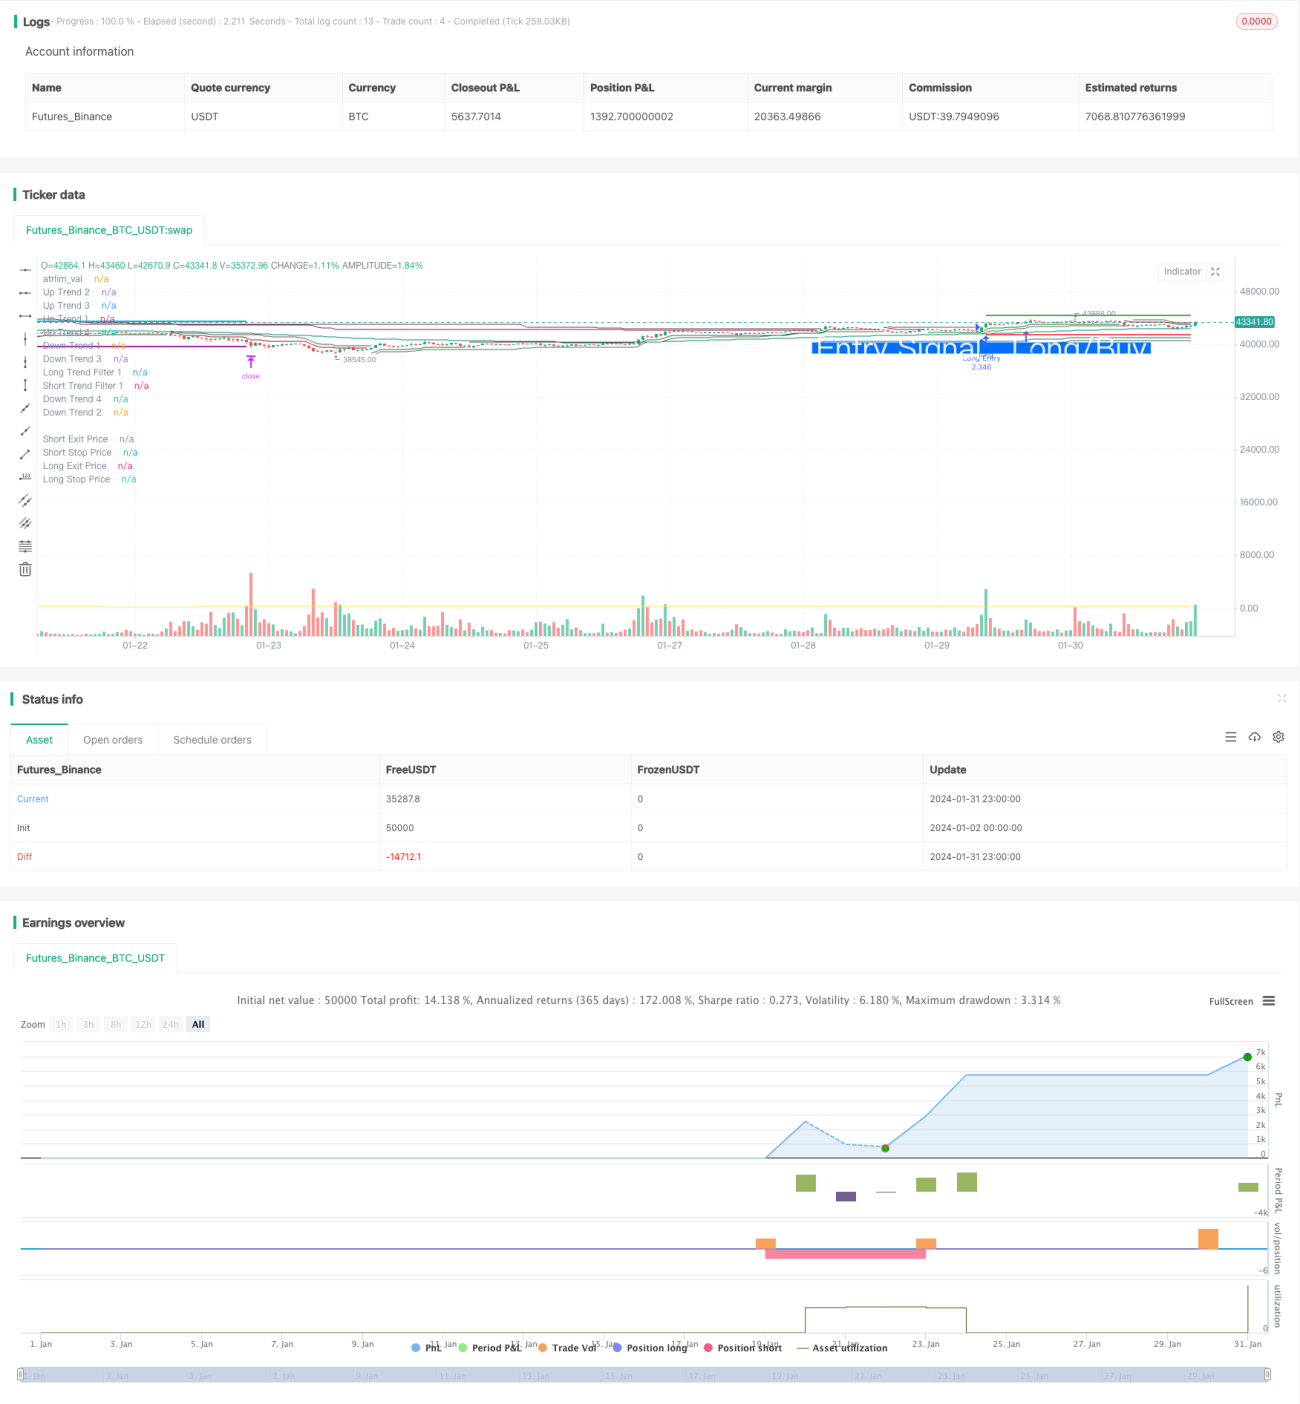Image resolution: width=1300 pixels, height=1404 pixels.
Task: Collapse the Status info panel
Action: [x=1281, y=699]
